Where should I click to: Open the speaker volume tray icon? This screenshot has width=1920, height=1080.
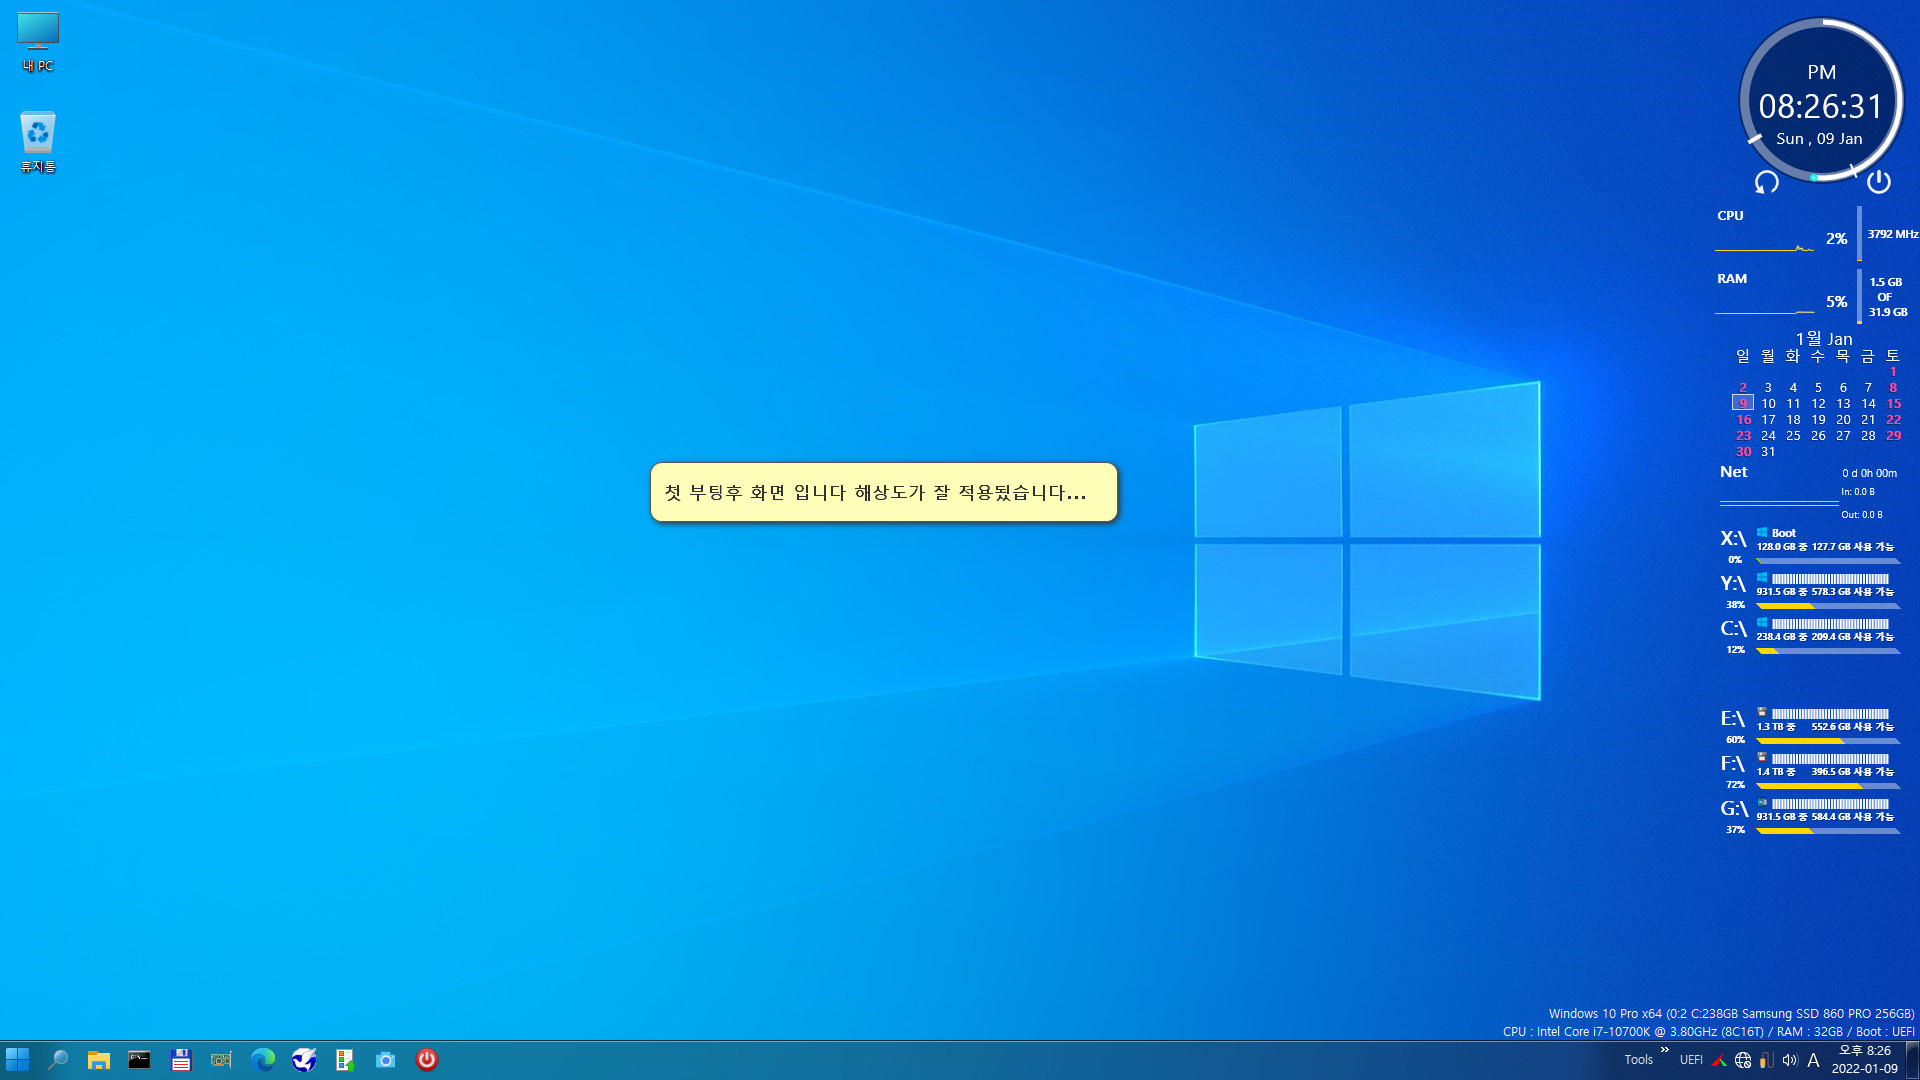1790,1060
